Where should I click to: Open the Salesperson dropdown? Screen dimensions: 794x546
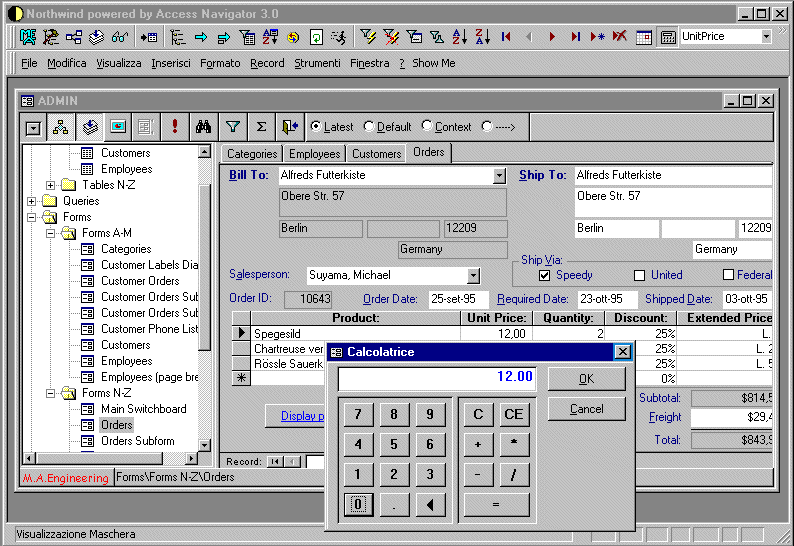click(474, 275)
